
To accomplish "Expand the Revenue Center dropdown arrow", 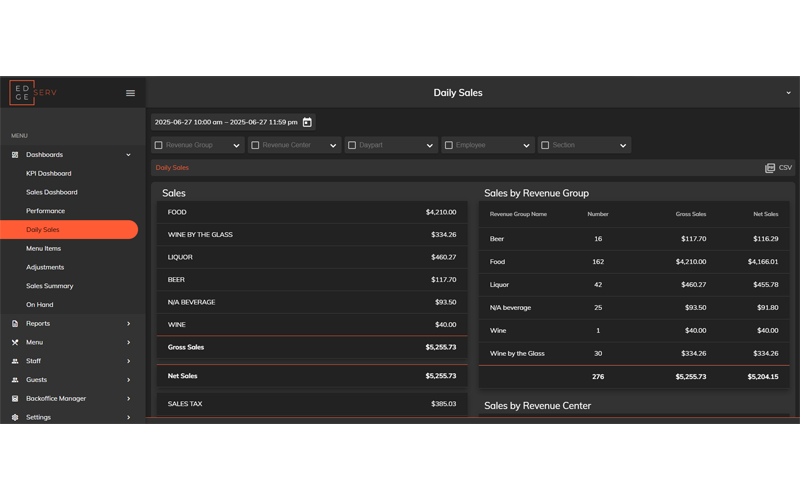I will 333,146.
